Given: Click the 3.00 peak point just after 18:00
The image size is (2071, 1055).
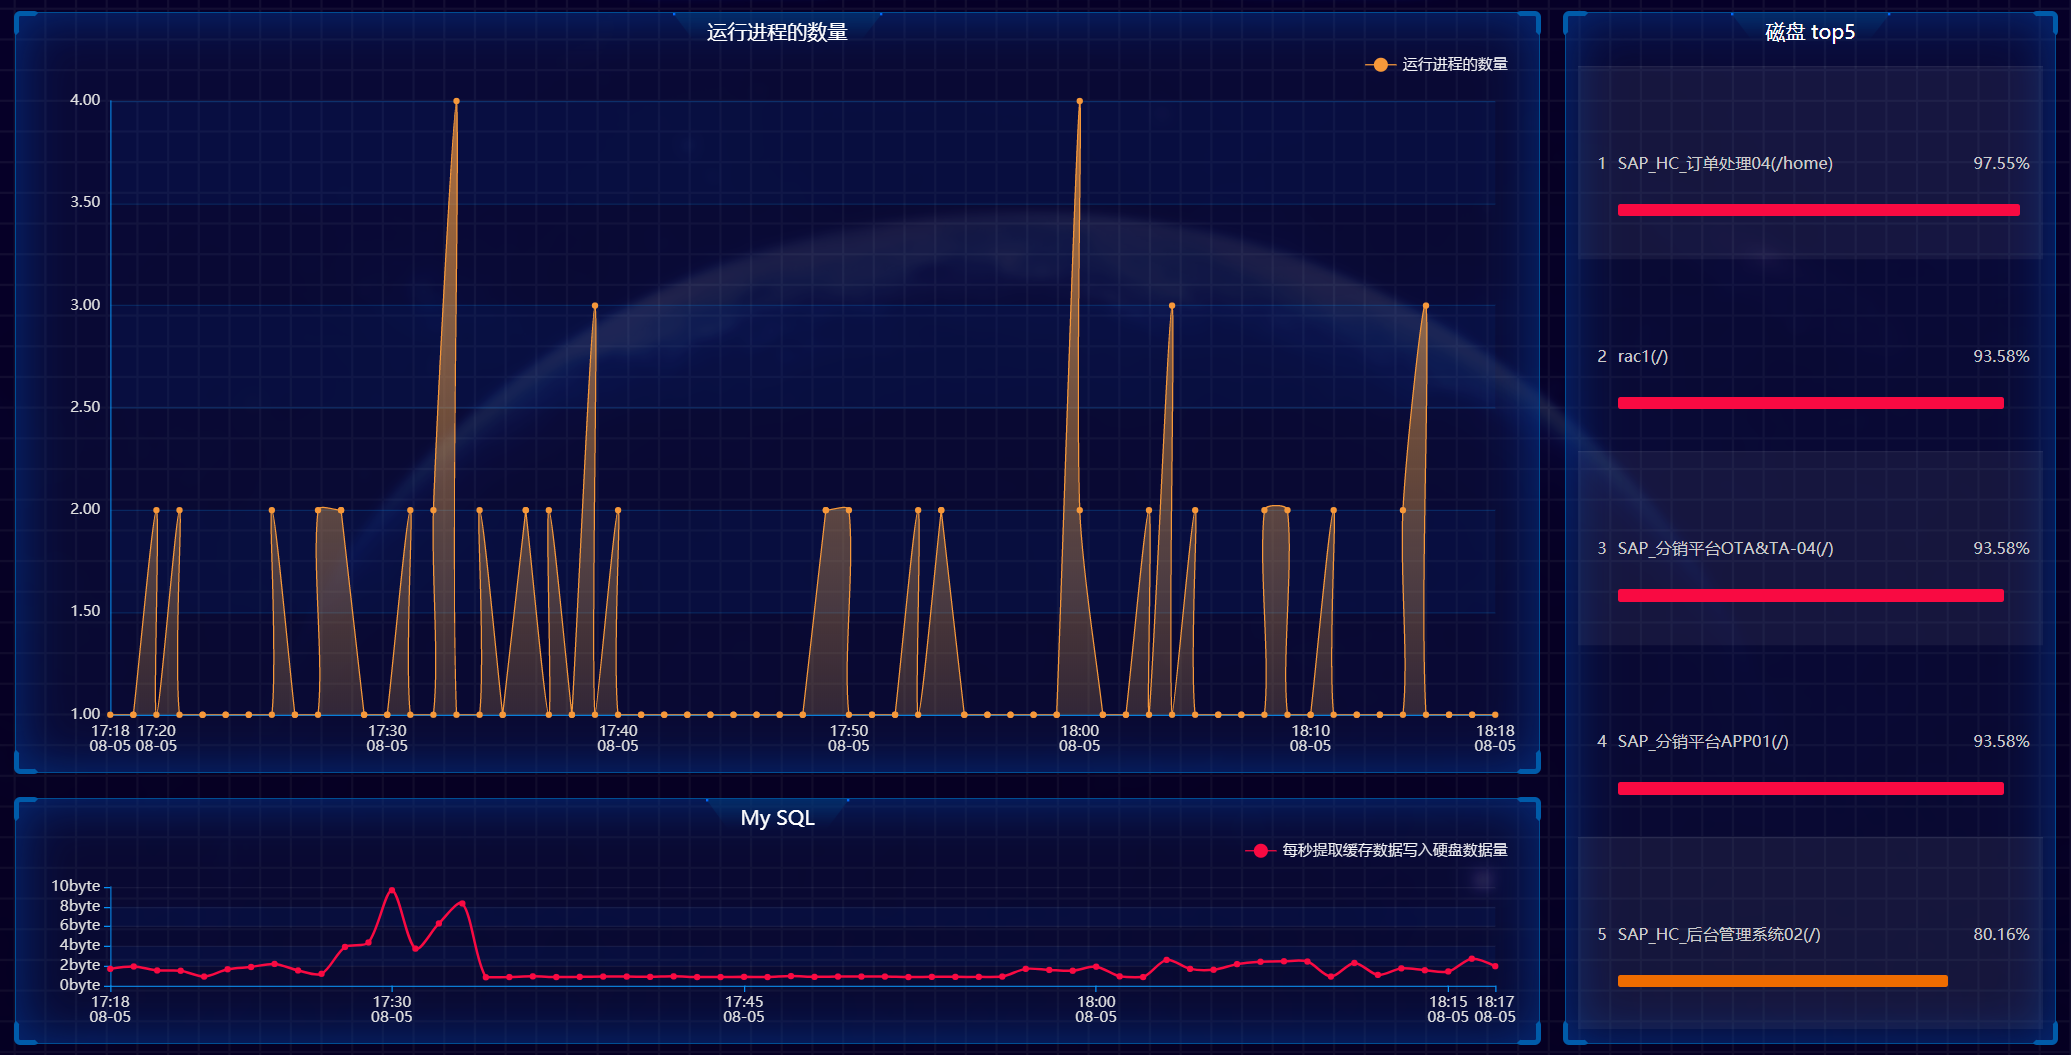Looking at the screenshot, I should point(1172,306).
